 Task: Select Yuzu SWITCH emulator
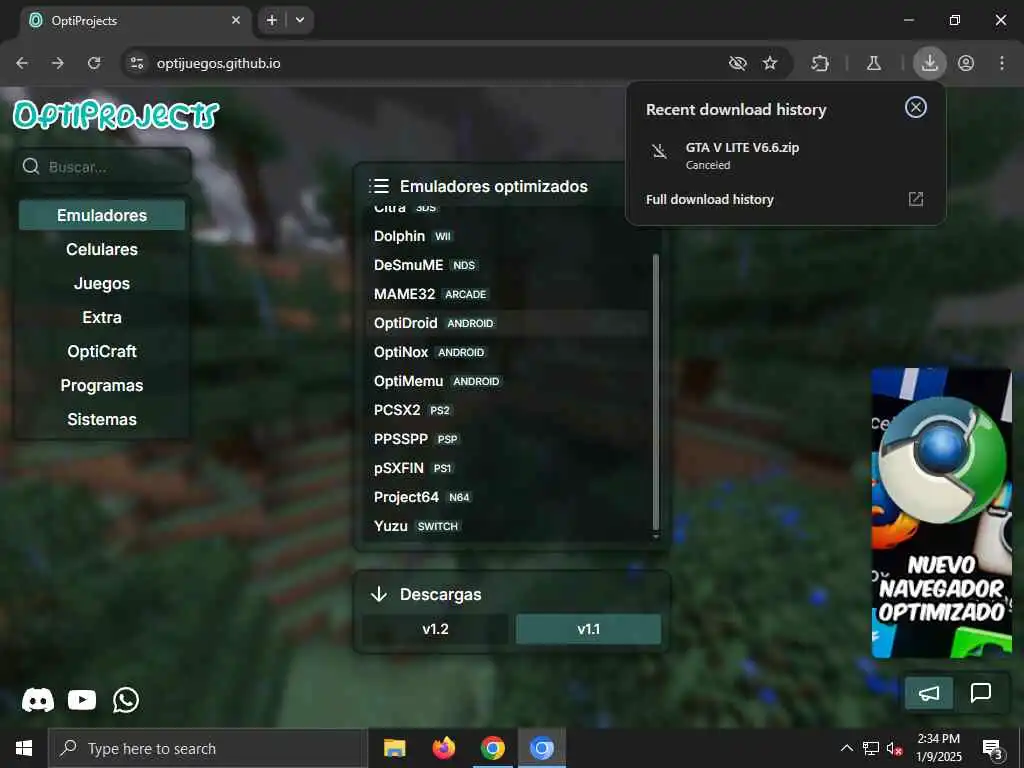[507, 526]
